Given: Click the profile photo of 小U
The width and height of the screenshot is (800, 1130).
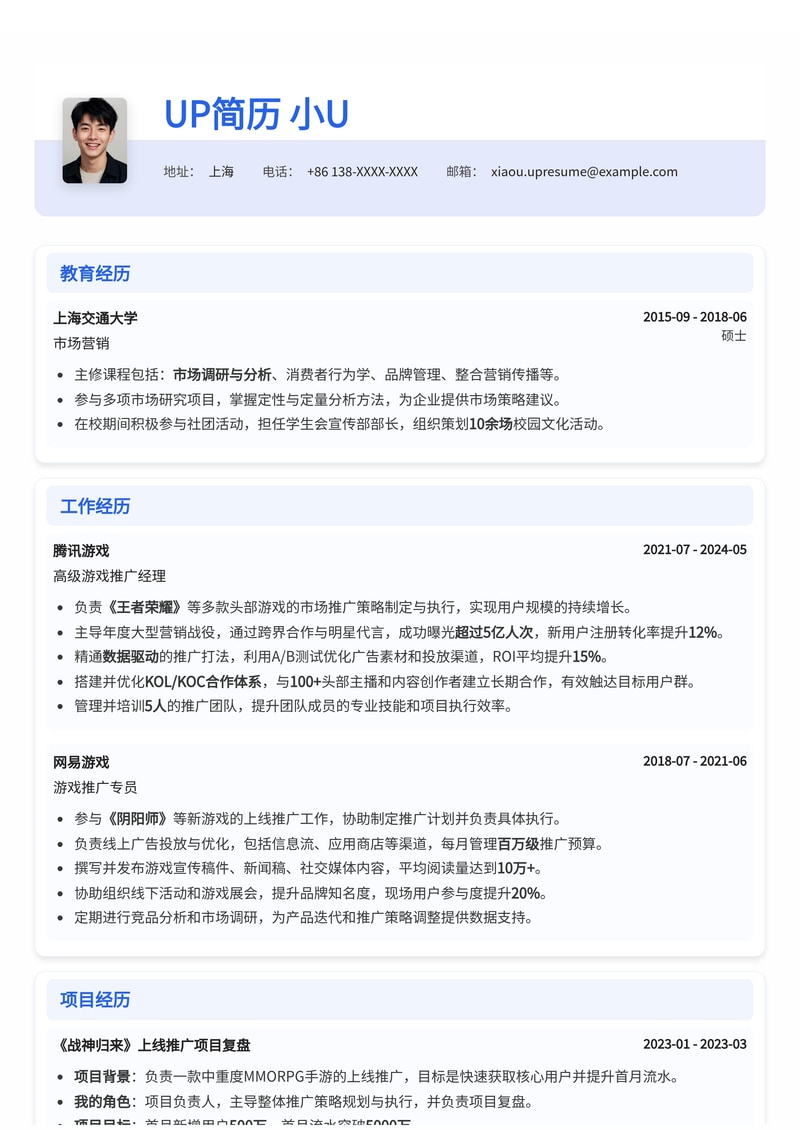Looking at the screenshot, I should pos(95,139).
